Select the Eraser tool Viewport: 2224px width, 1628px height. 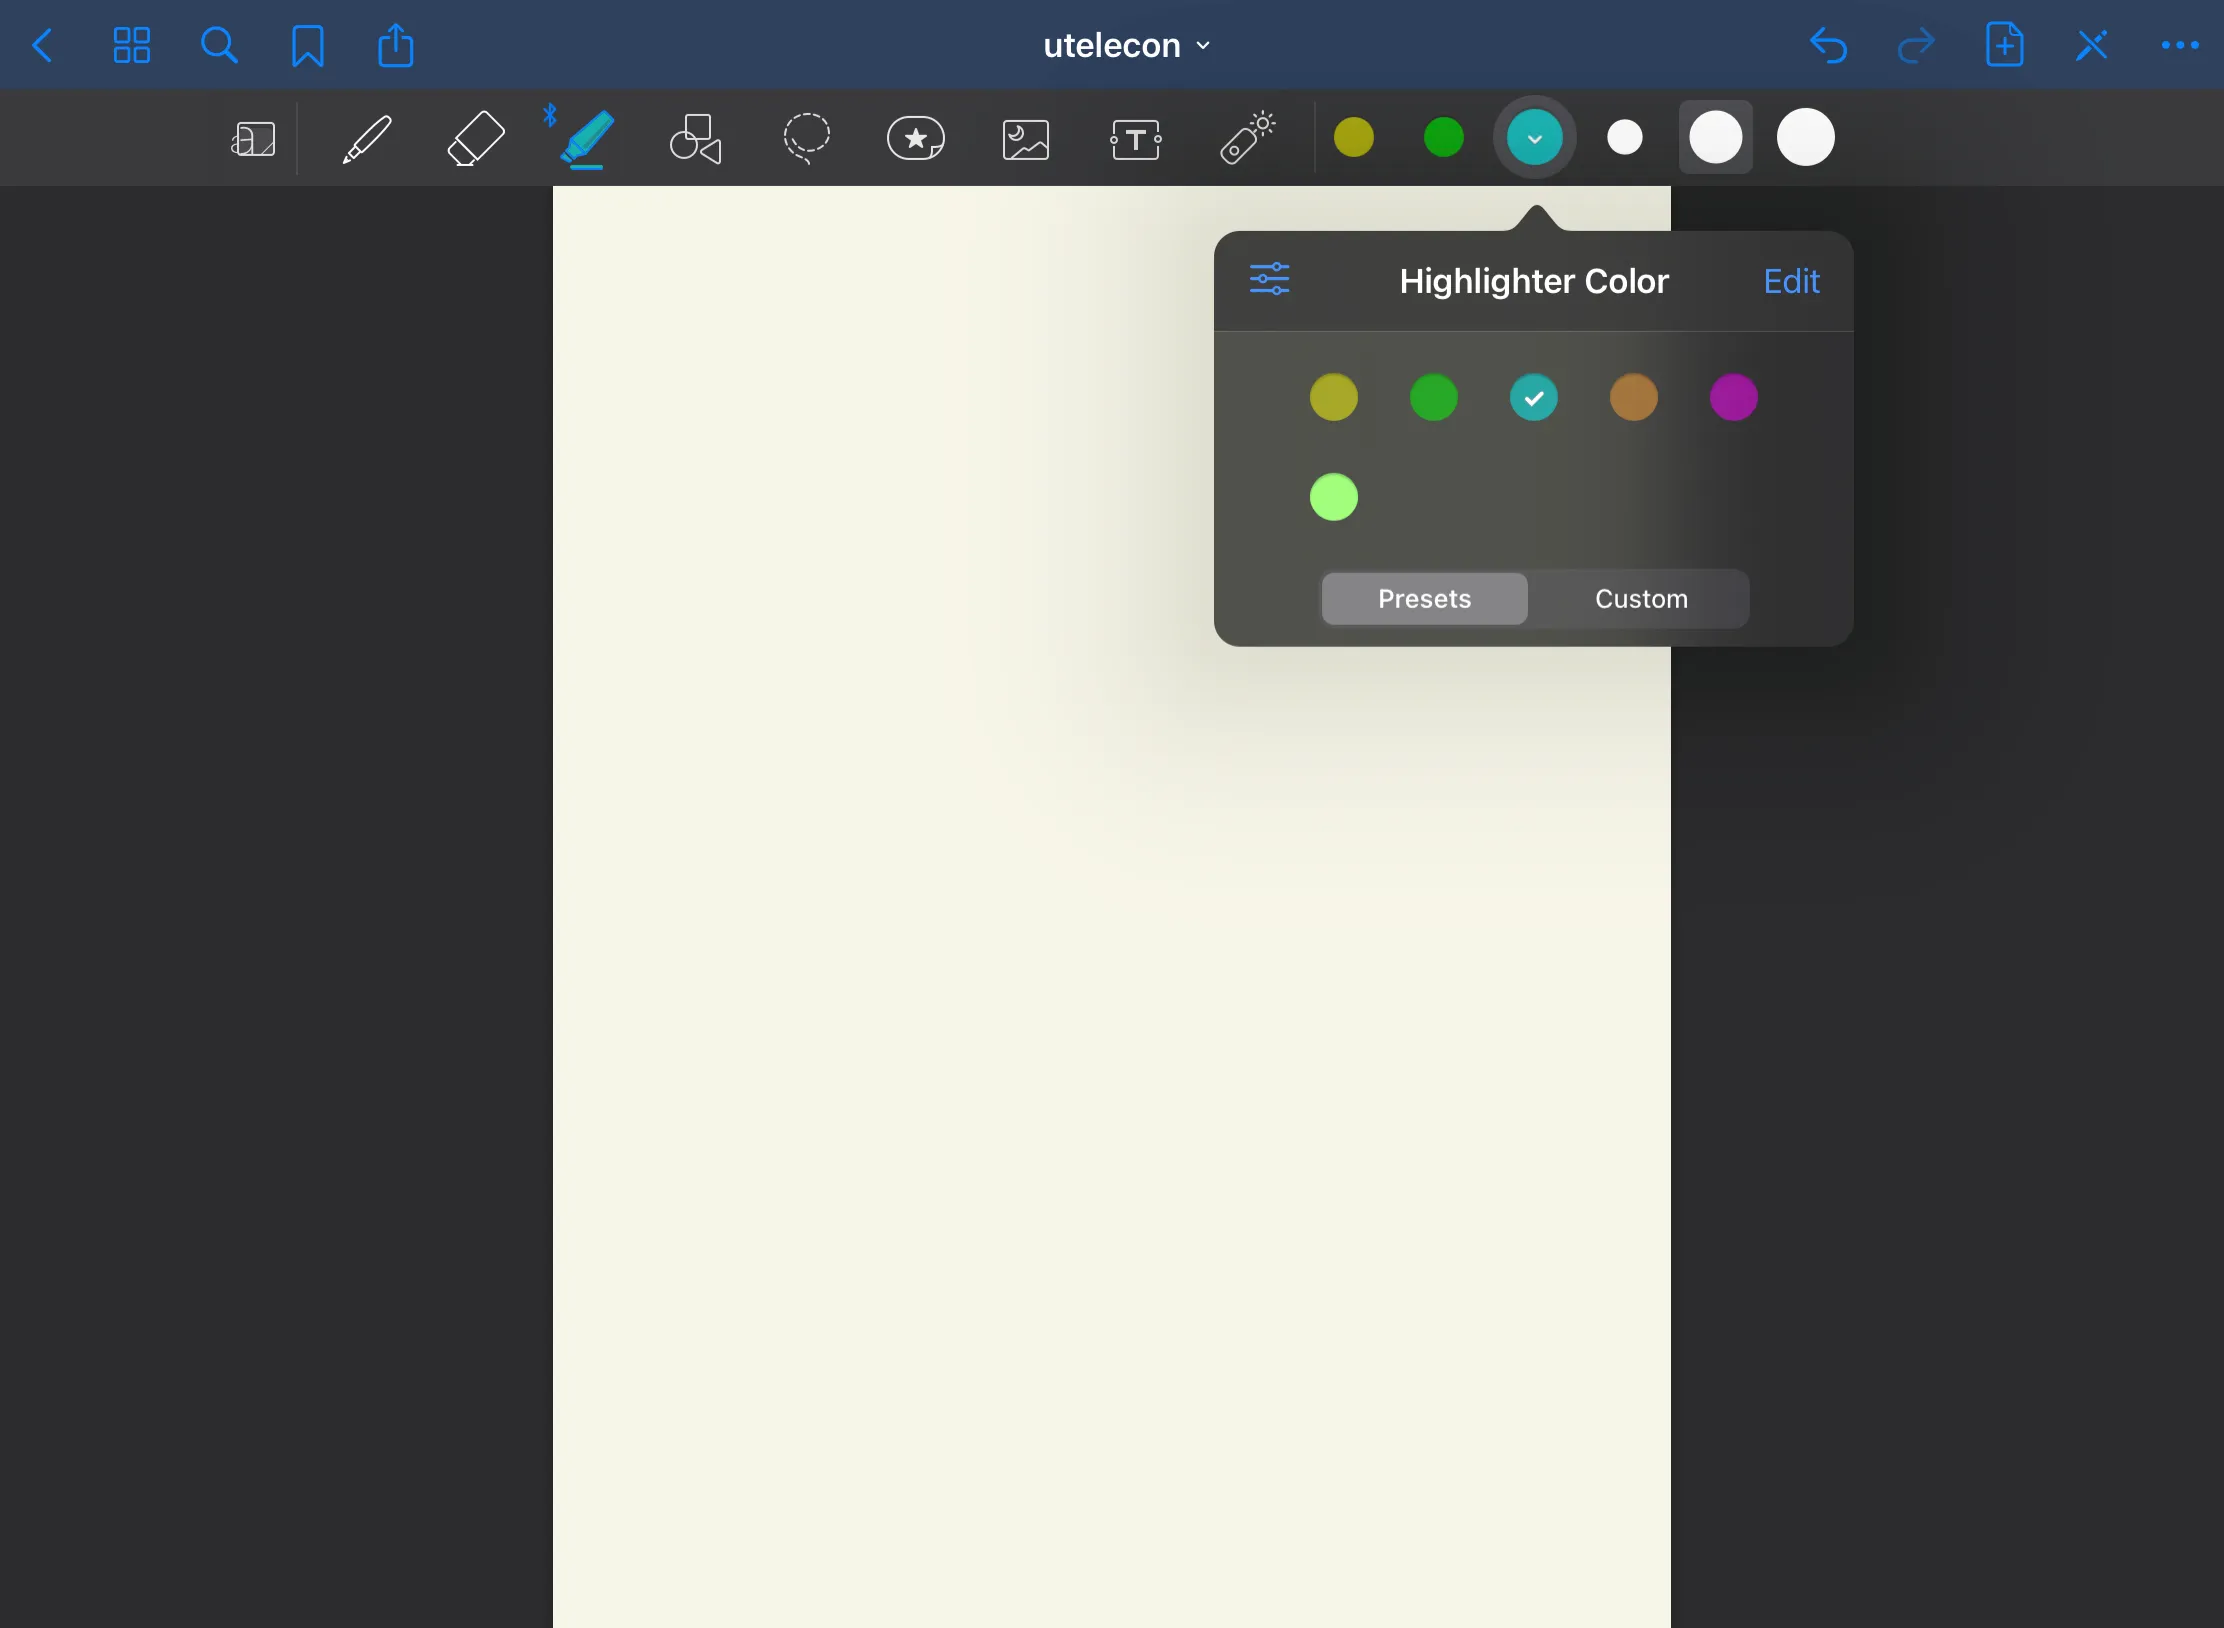(x=475, y=138)
